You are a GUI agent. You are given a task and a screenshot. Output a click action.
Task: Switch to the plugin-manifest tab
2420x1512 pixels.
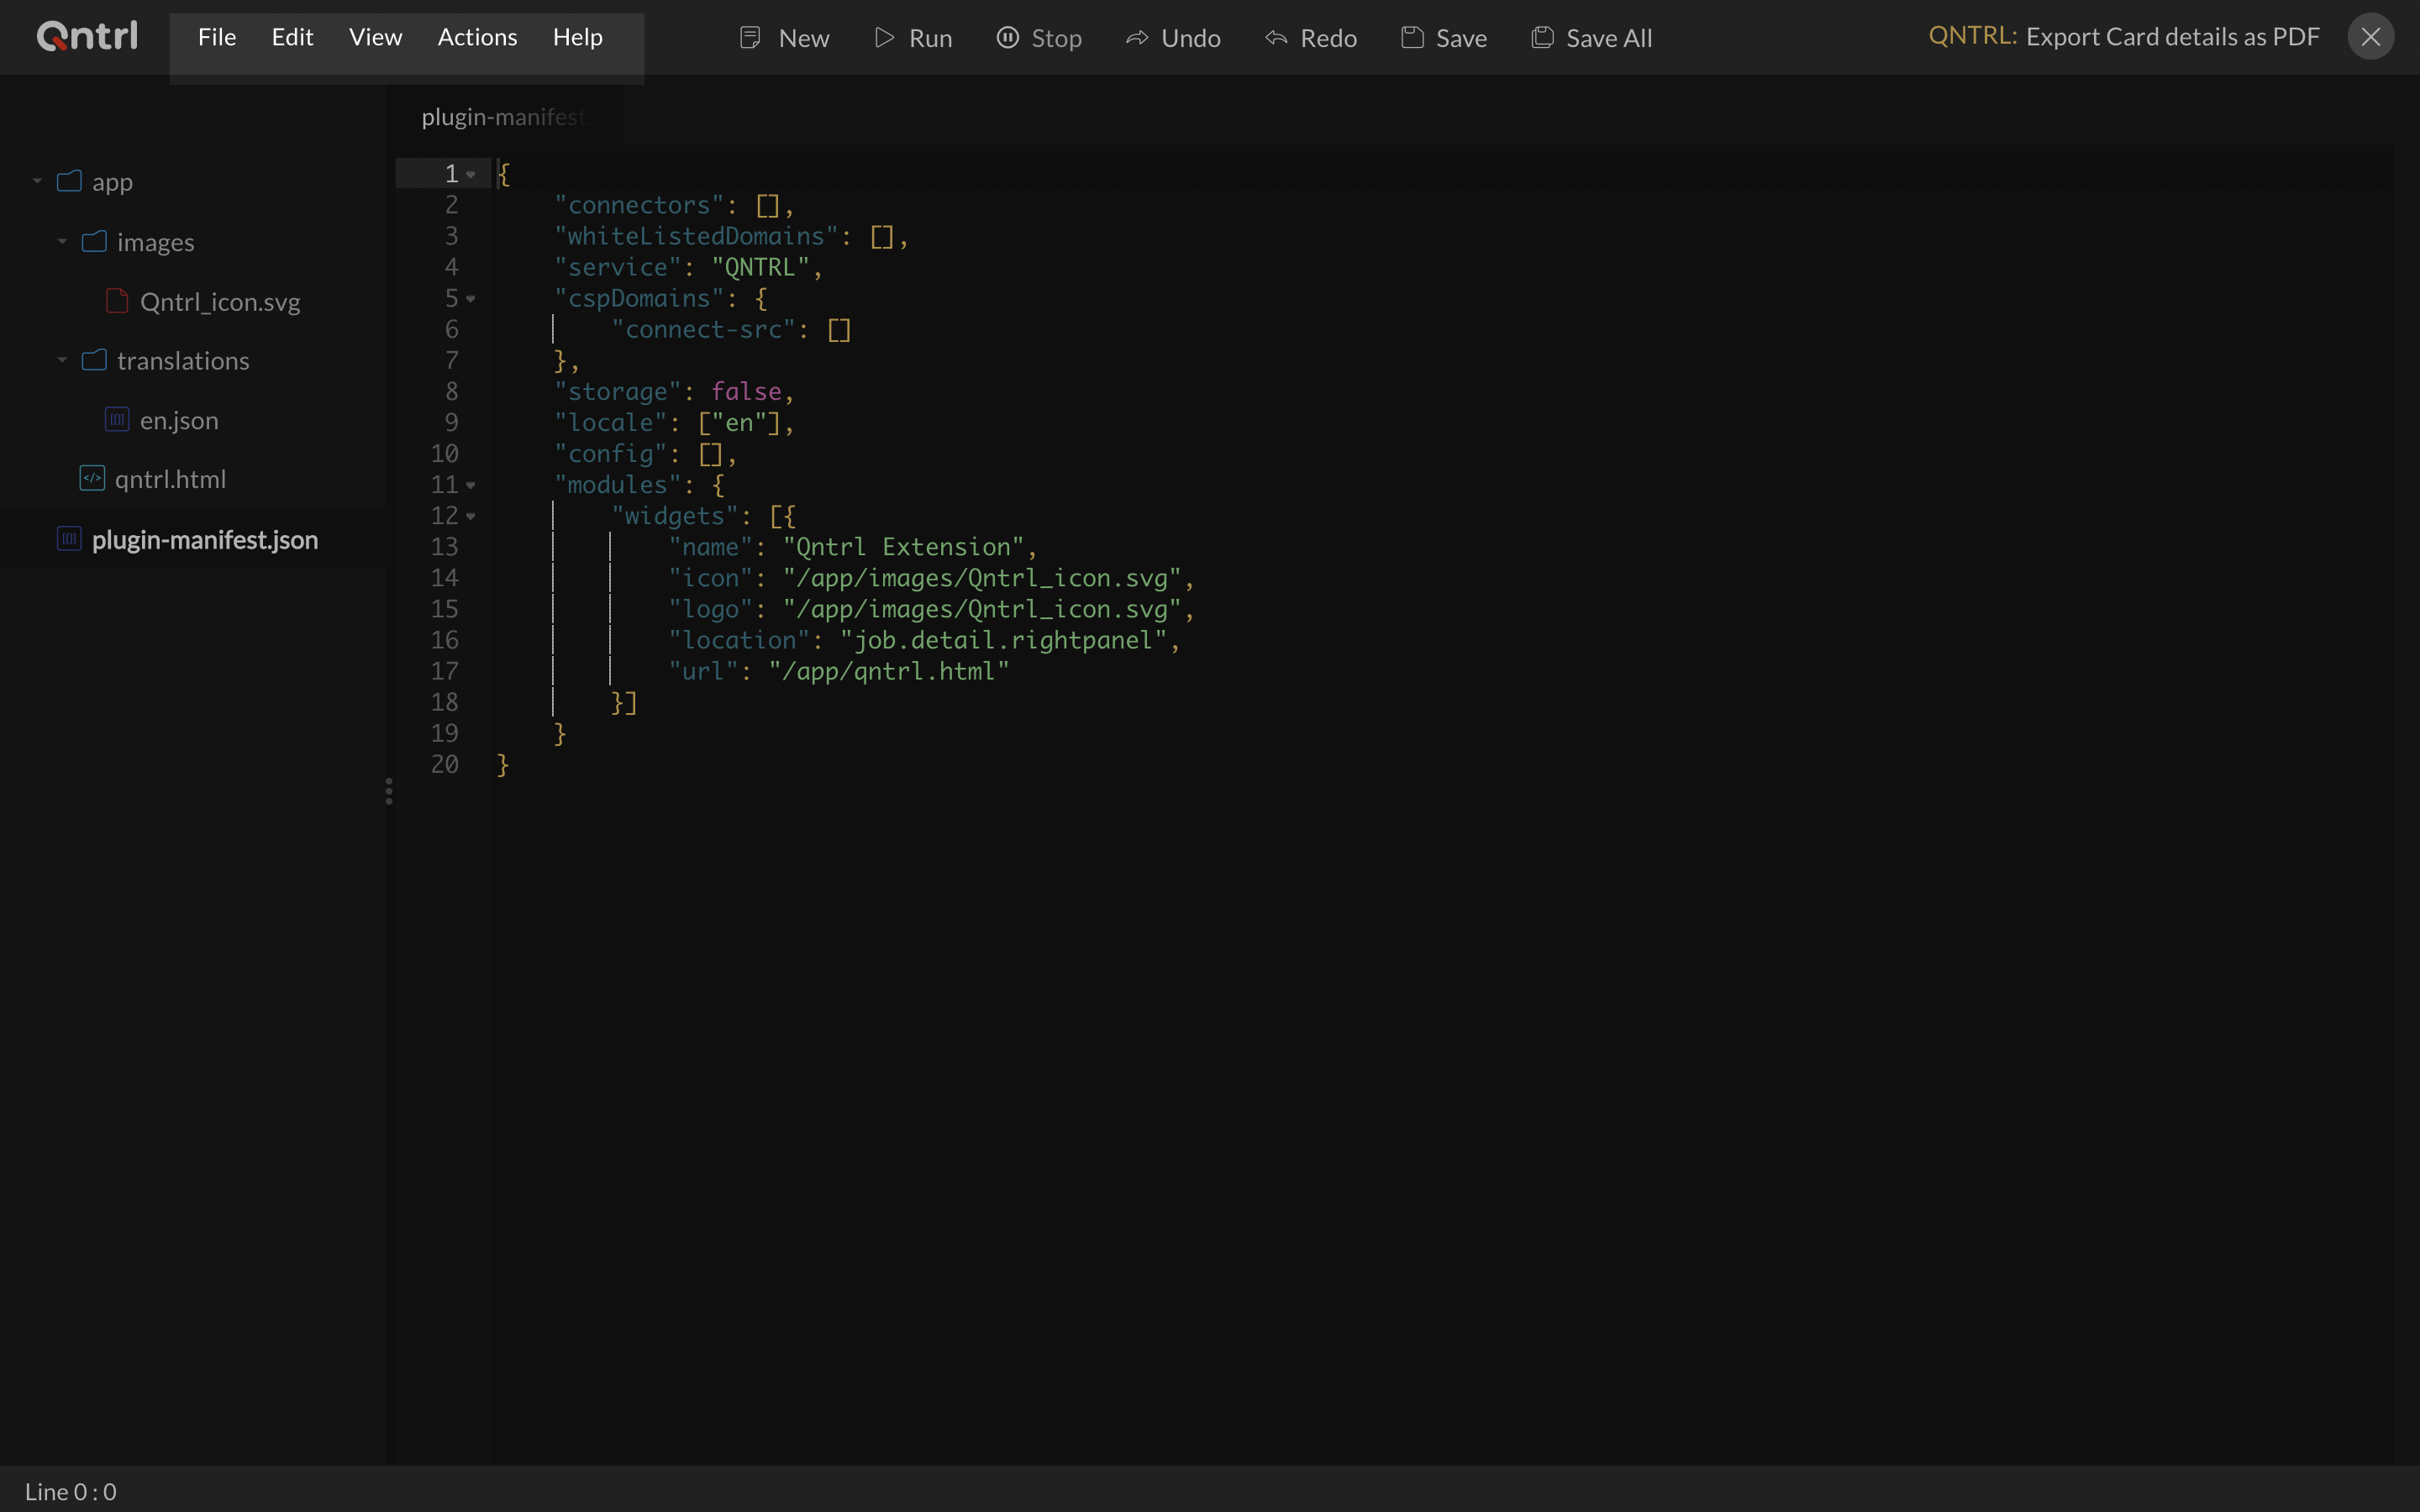(505, 117)
